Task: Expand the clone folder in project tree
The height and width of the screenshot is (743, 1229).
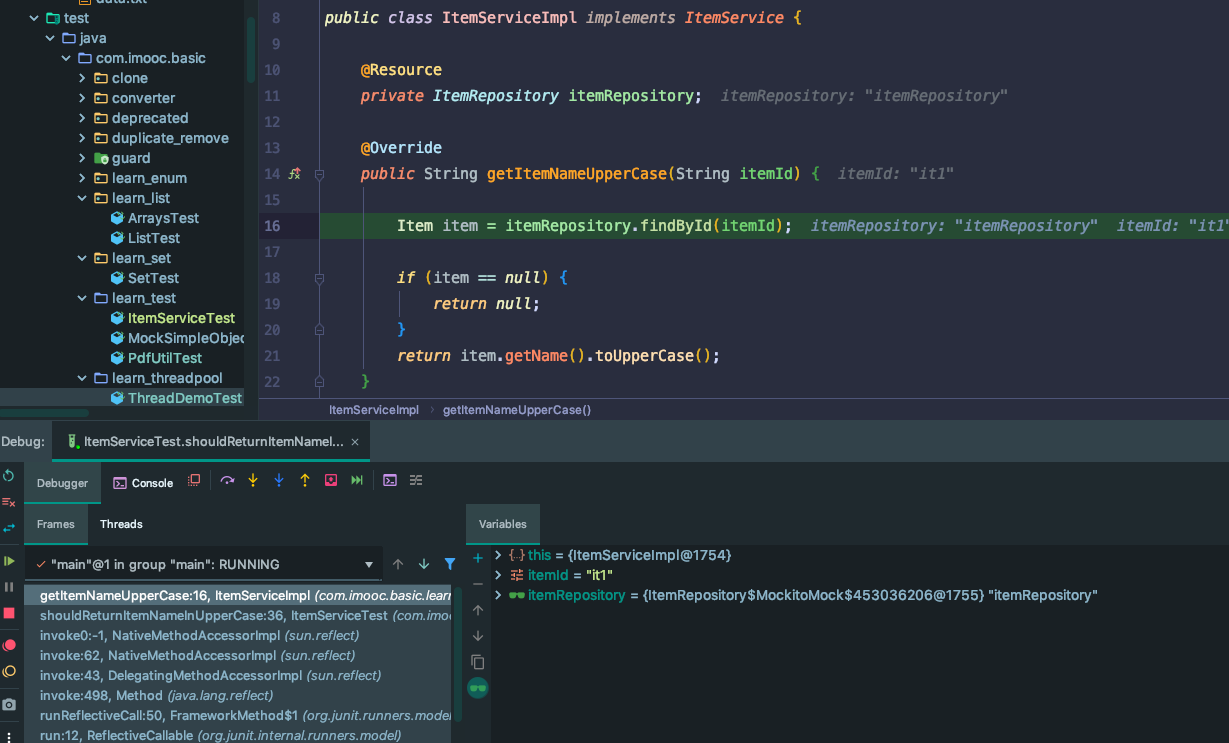Action: 83,78
